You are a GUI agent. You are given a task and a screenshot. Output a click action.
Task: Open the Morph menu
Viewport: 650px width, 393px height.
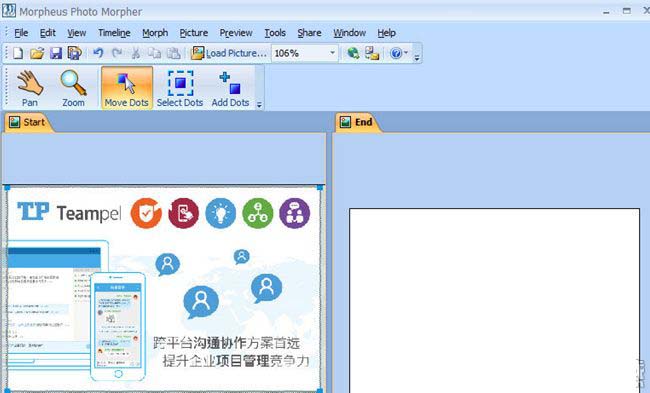(155, 33)
